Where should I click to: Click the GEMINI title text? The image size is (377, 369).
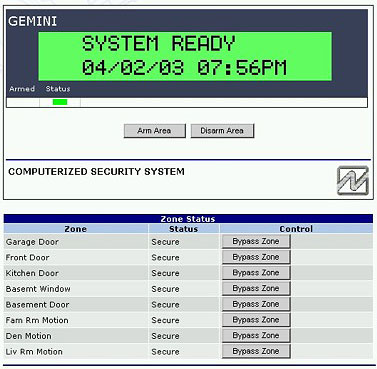click(33, 21)
